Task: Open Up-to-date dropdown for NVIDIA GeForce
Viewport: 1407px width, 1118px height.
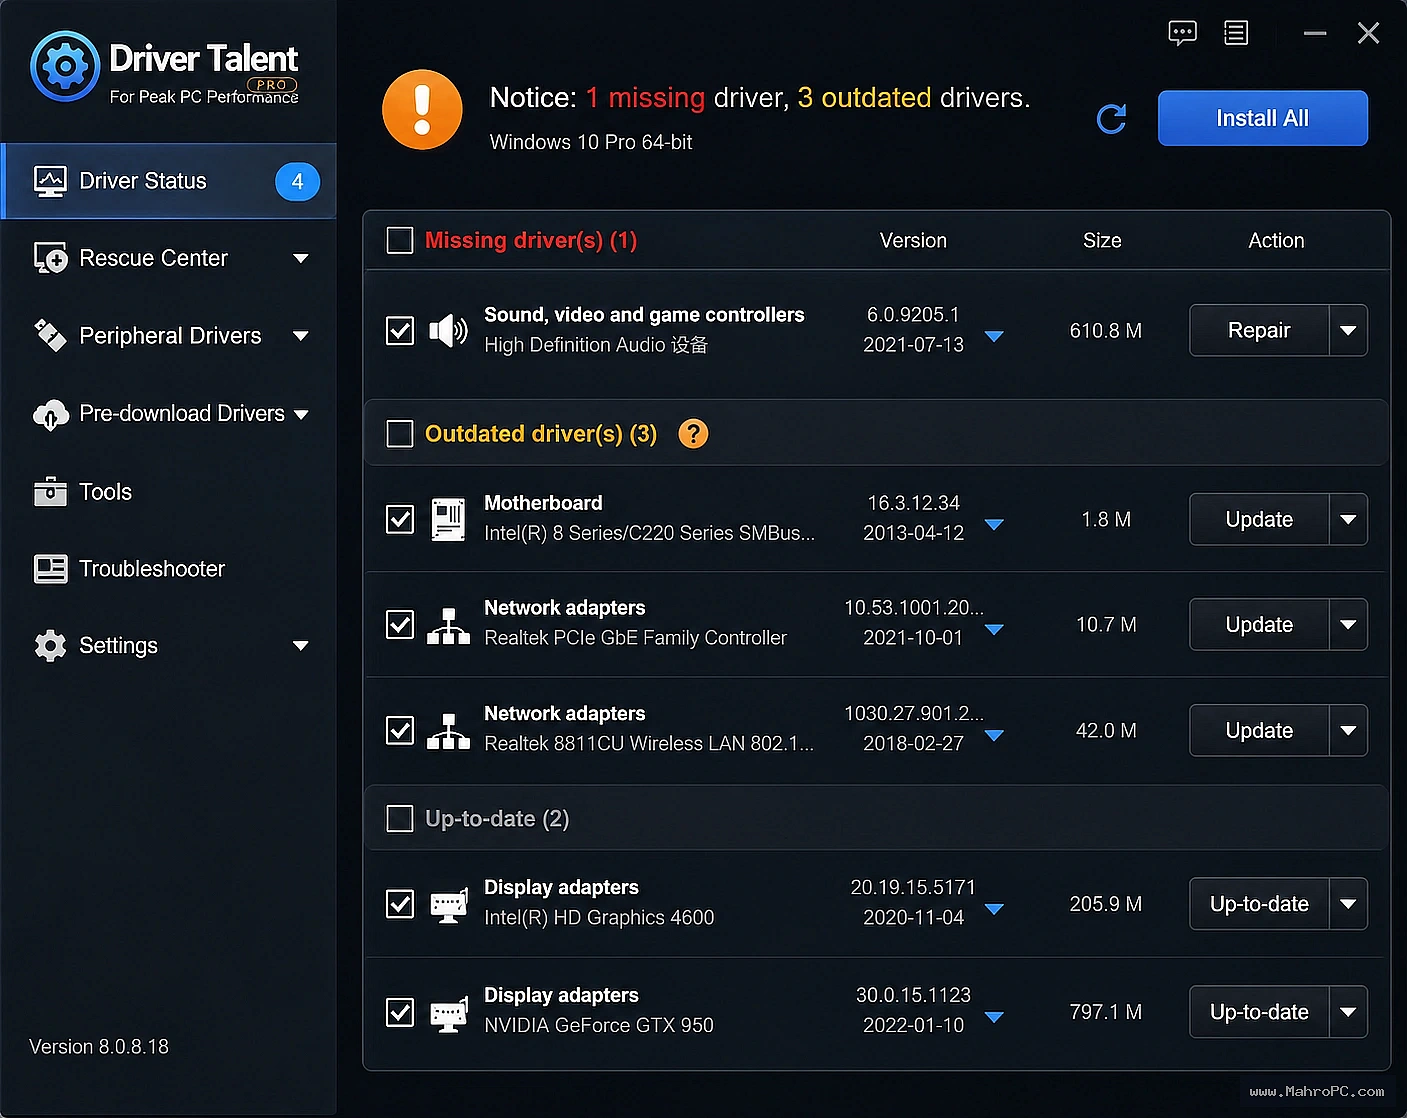Action: (1348, 1012)
